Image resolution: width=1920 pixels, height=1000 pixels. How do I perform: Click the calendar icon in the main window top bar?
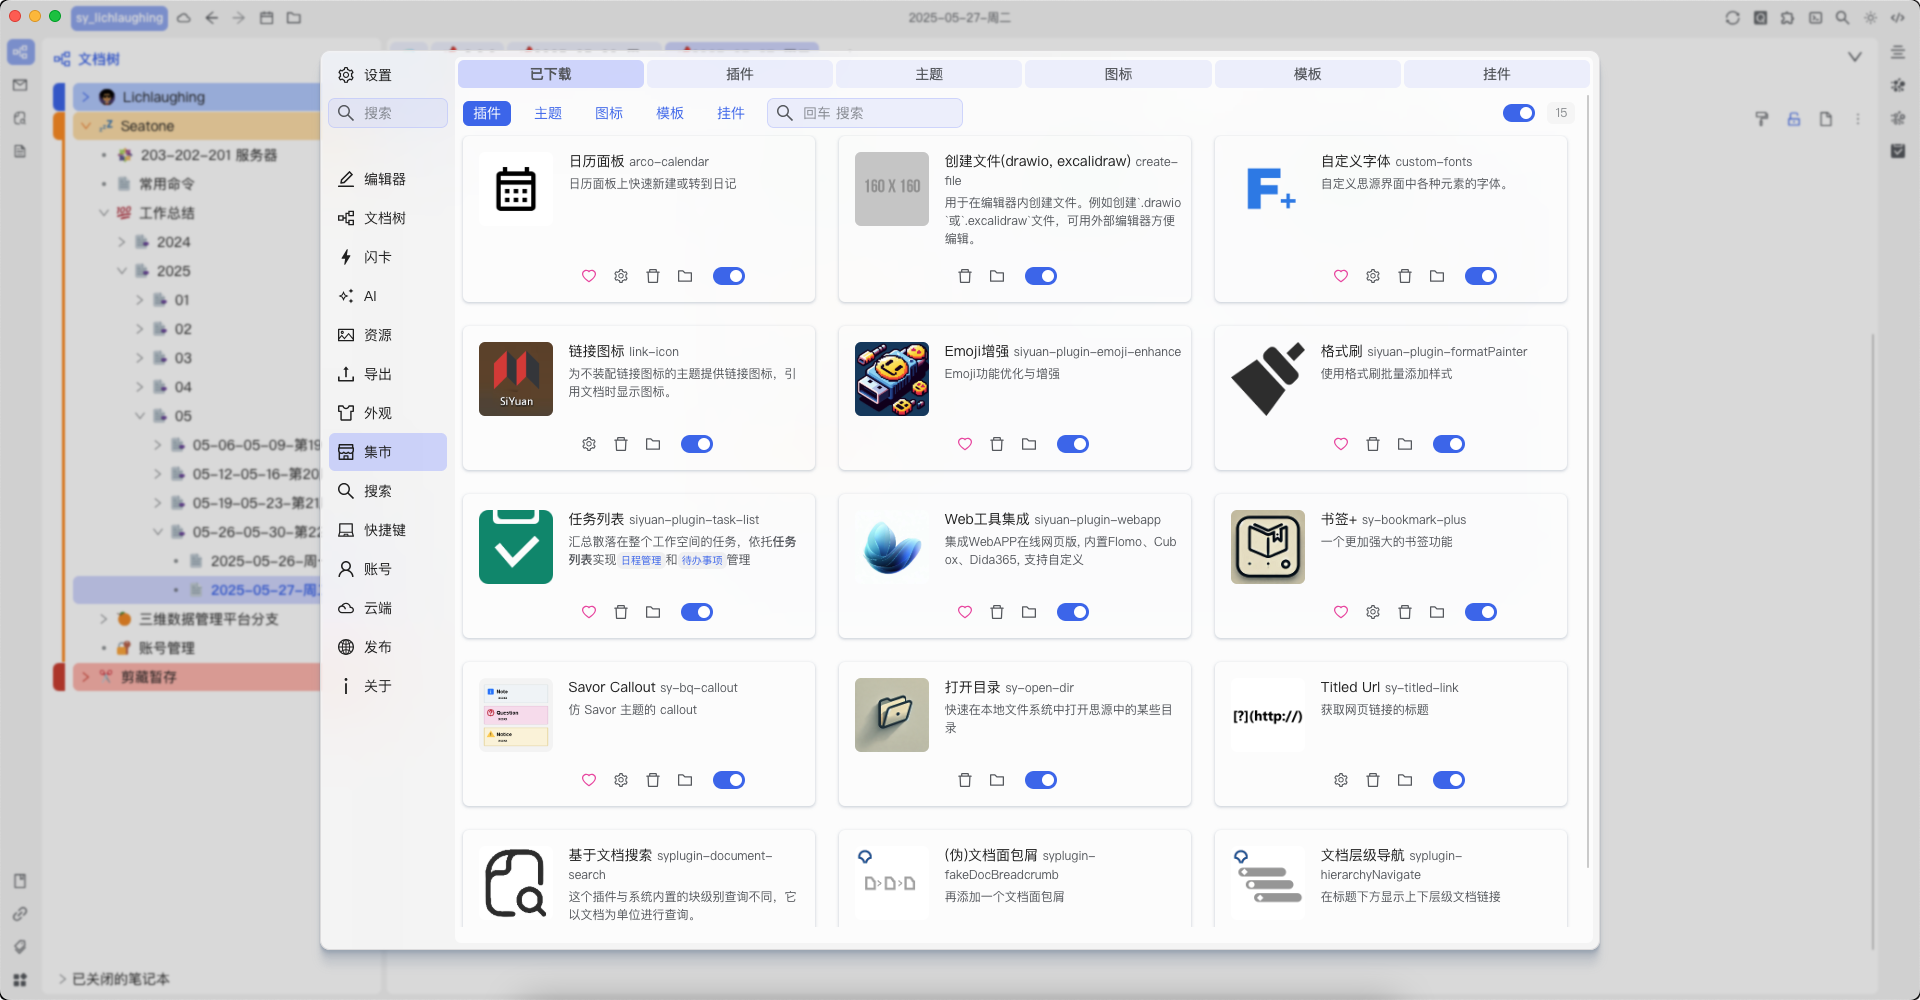point(266,18)
